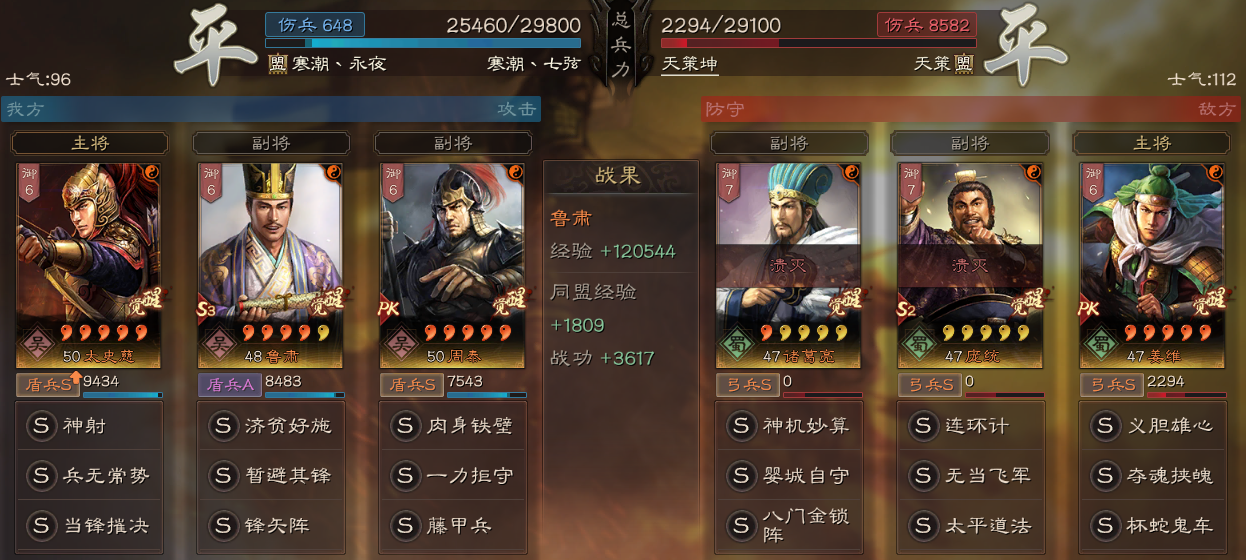Screen dimensions: 1246x560
Task: Click the 防守 敌方 side header
Action: [971, 109]
